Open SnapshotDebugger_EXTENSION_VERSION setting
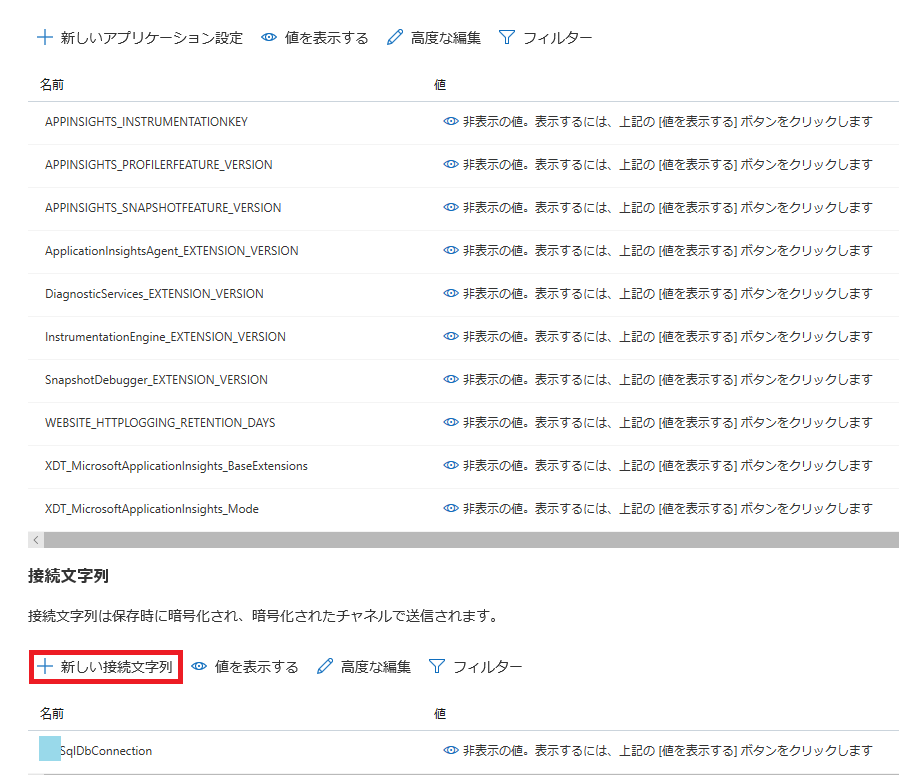 156,379
